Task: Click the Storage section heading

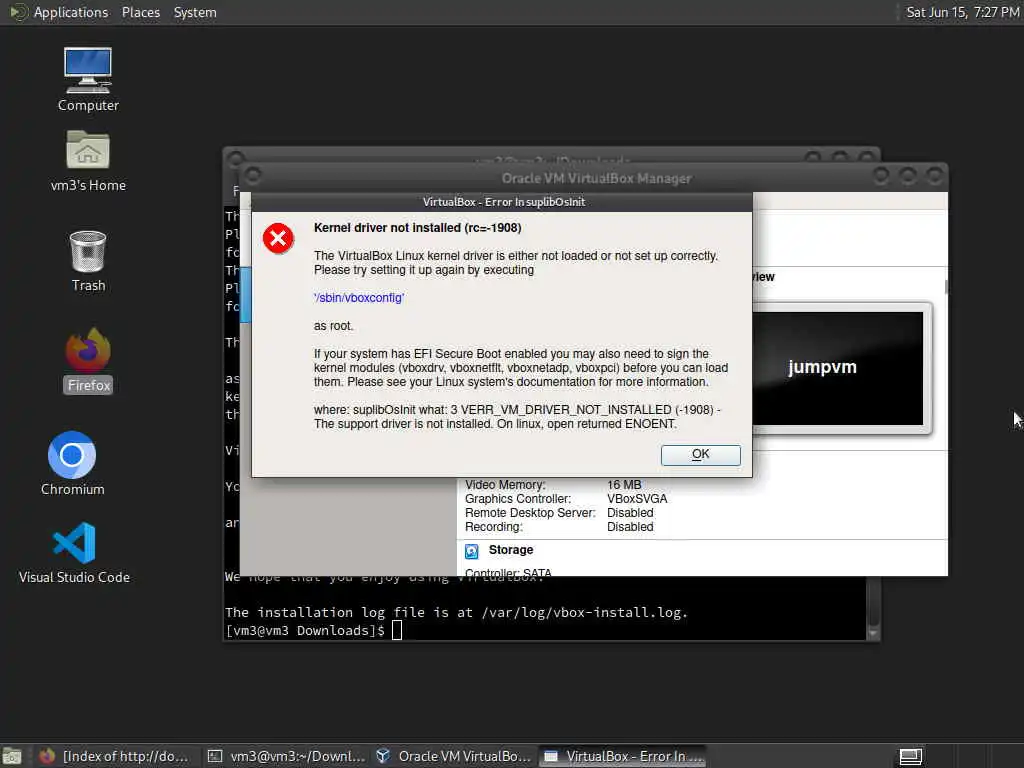Action: 511,550
